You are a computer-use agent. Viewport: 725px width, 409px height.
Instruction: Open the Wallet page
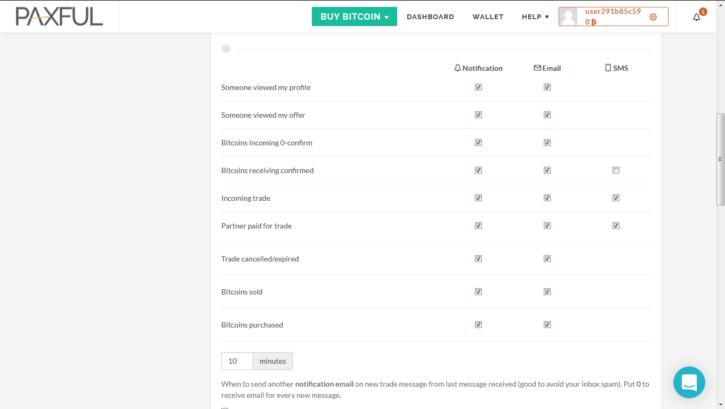coord(487,17)
